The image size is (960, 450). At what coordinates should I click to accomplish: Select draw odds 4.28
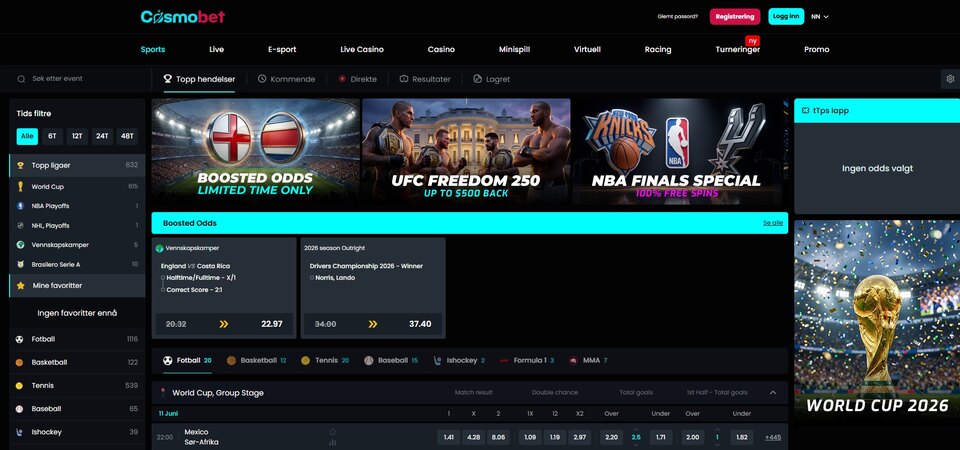point(473,437)
